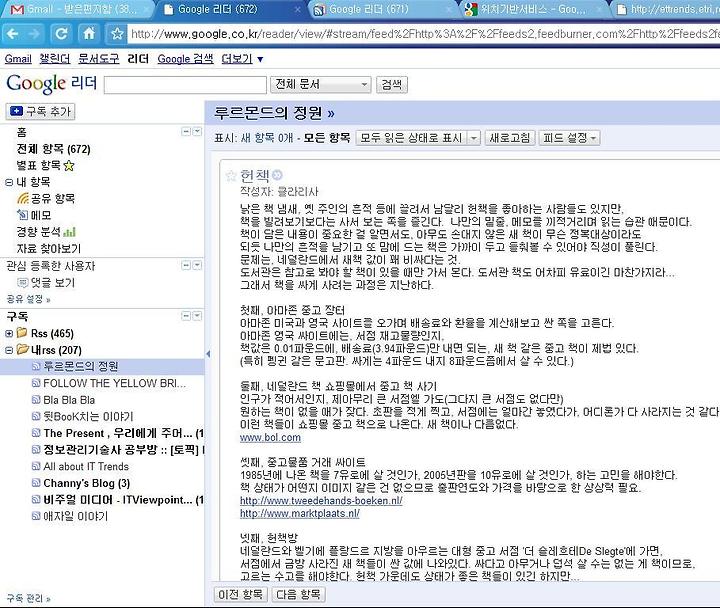This screenshot has width=720, height=608.
Task: Collapse sidebar with the divider arrow
Action: 208,354
